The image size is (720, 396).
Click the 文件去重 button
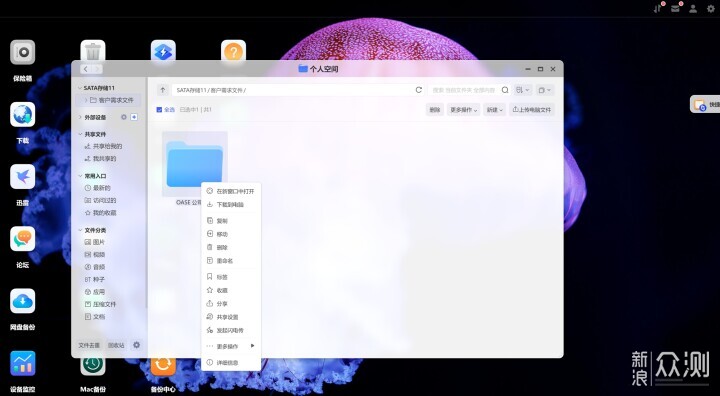(89, 345)
